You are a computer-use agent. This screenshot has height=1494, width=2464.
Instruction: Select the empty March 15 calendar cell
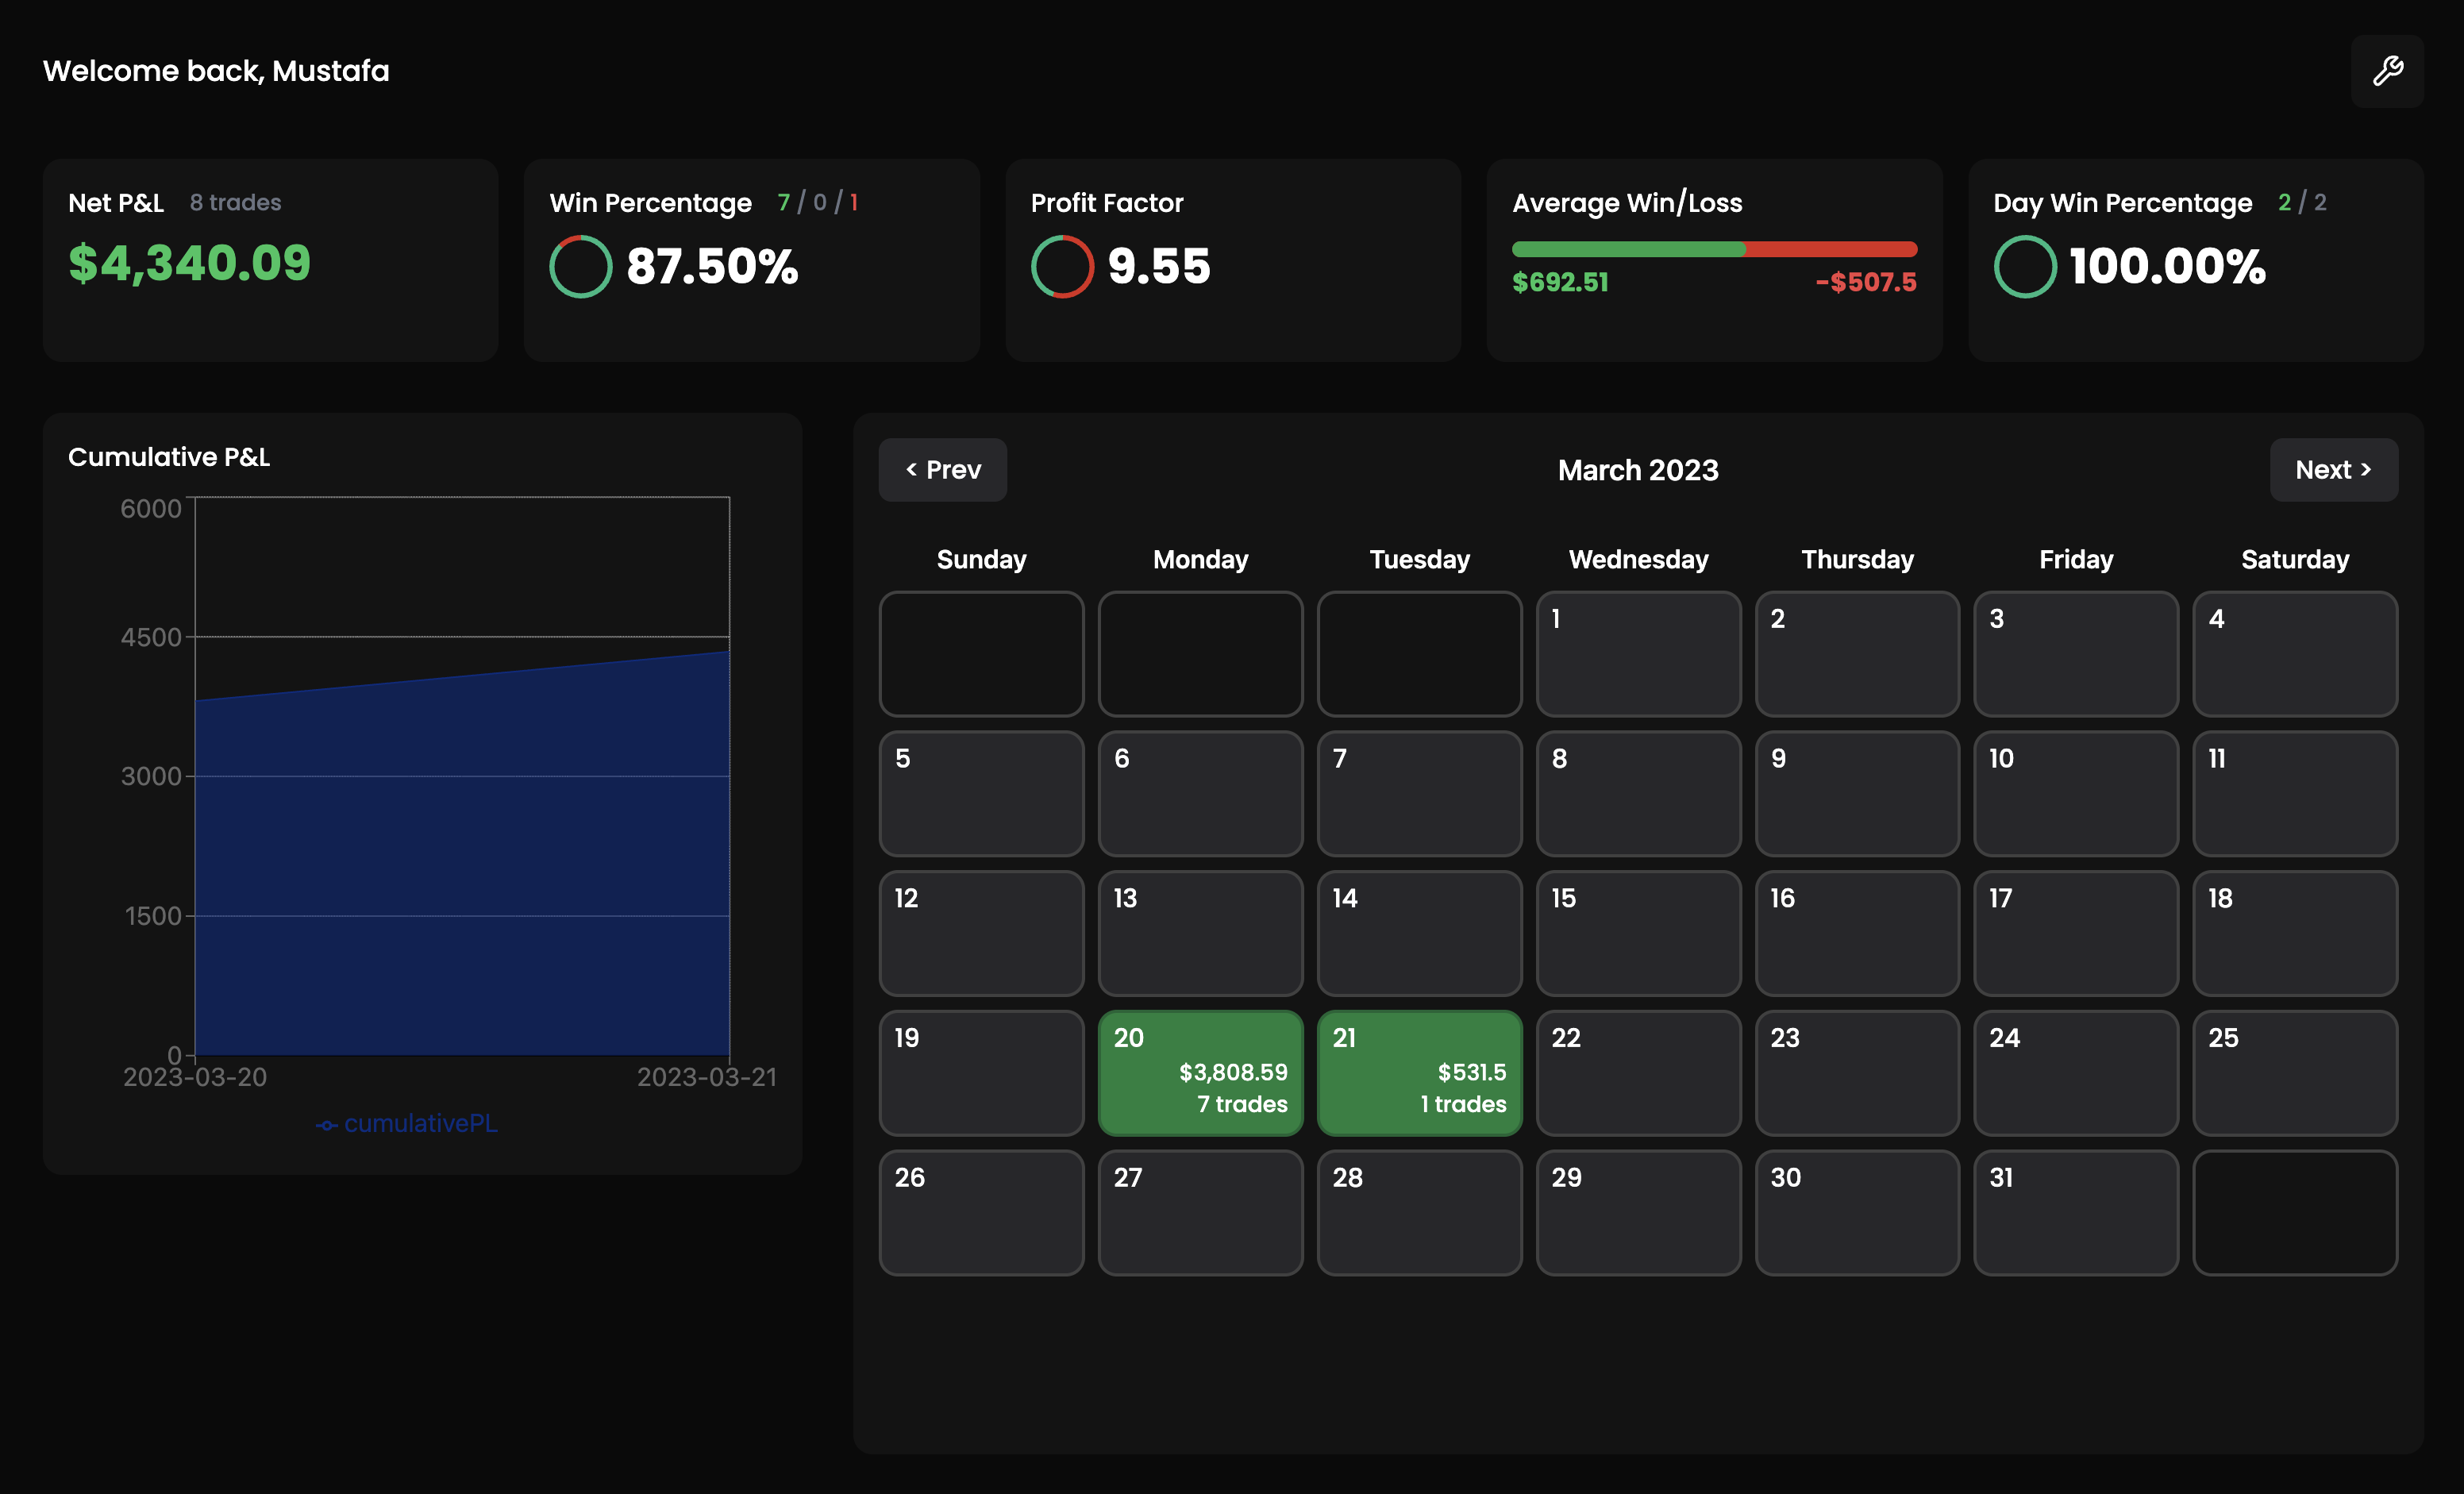click(x=1638, y=933)
